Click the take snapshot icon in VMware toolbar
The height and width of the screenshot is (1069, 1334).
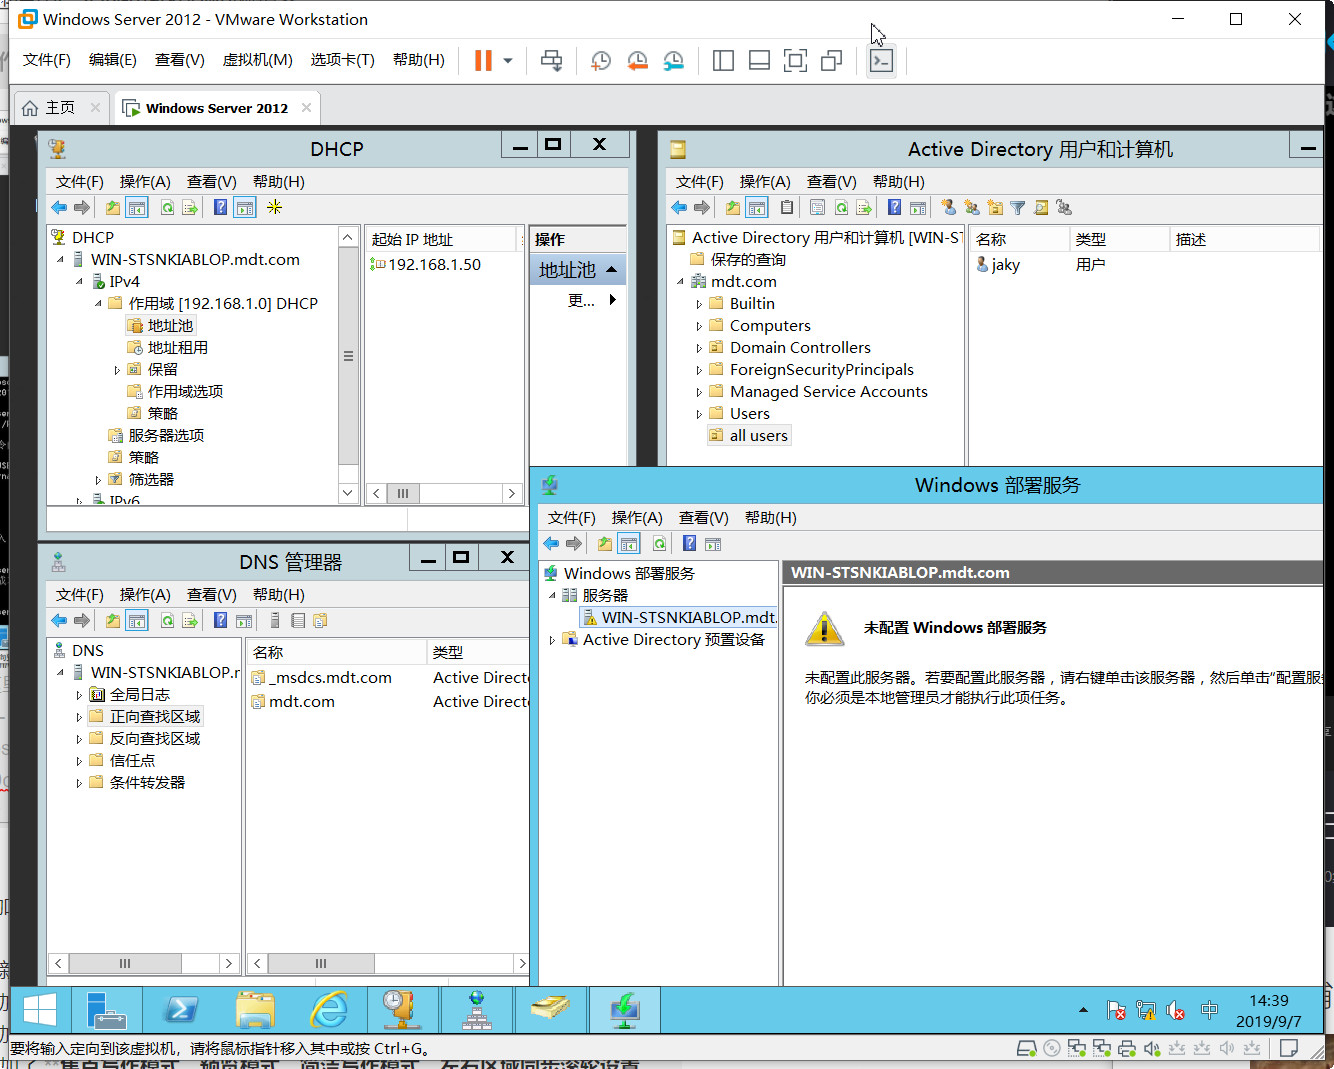pos(601,61)
